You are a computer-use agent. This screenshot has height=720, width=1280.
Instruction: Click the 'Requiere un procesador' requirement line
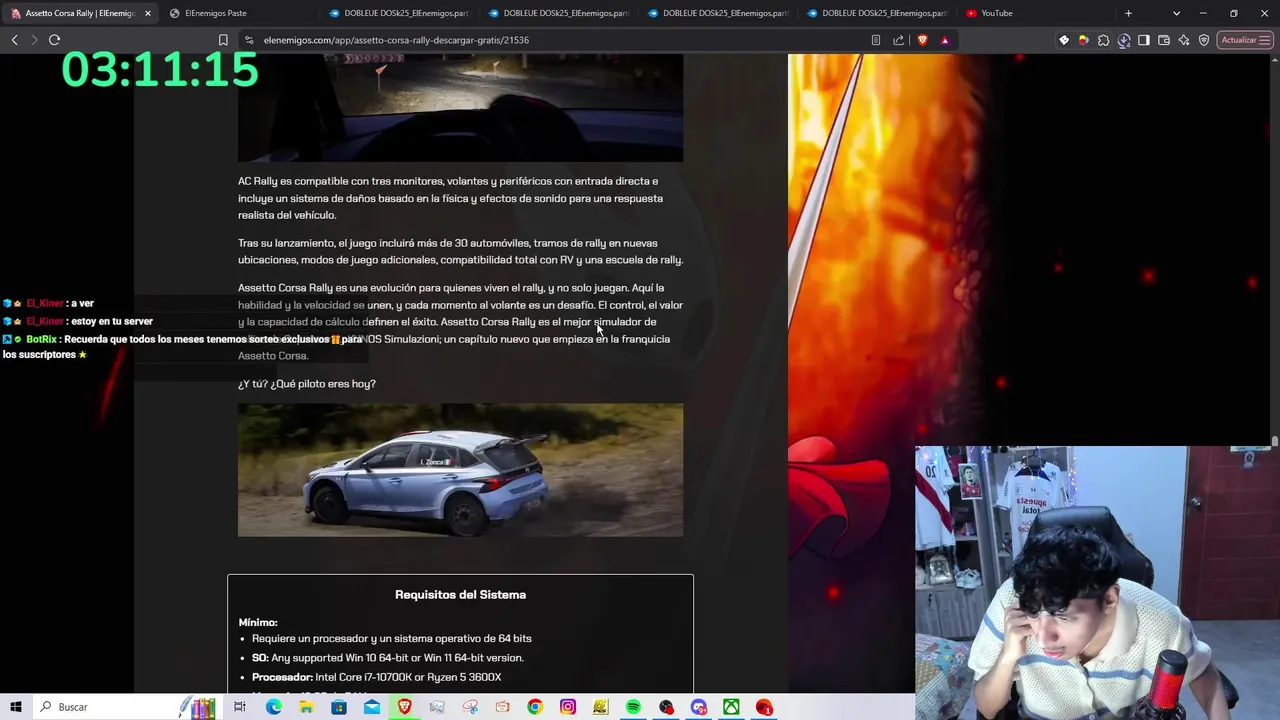(392, 638)
